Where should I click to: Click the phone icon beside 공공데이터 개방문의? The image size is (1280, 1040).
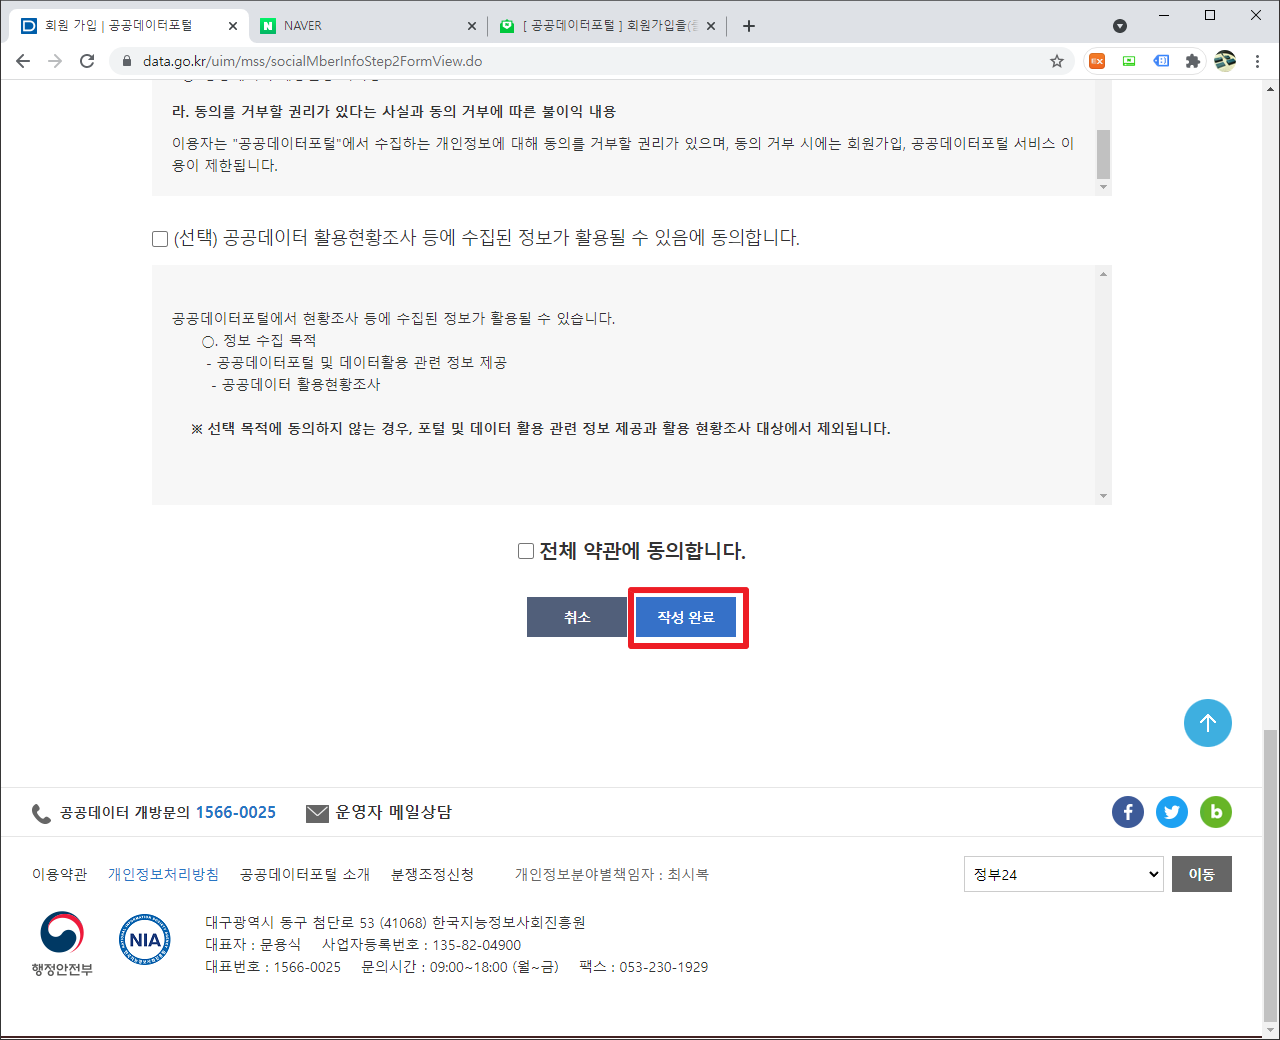coord(41,813)
